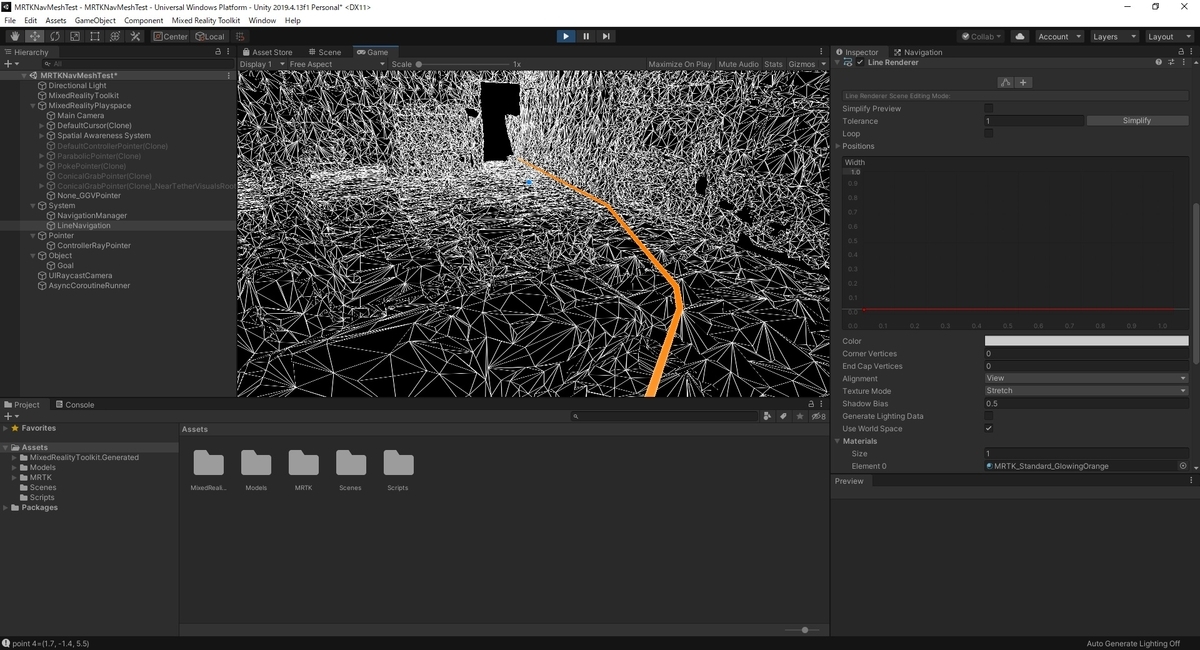Toggle Stats overlay in Game view

coord(773,64)
